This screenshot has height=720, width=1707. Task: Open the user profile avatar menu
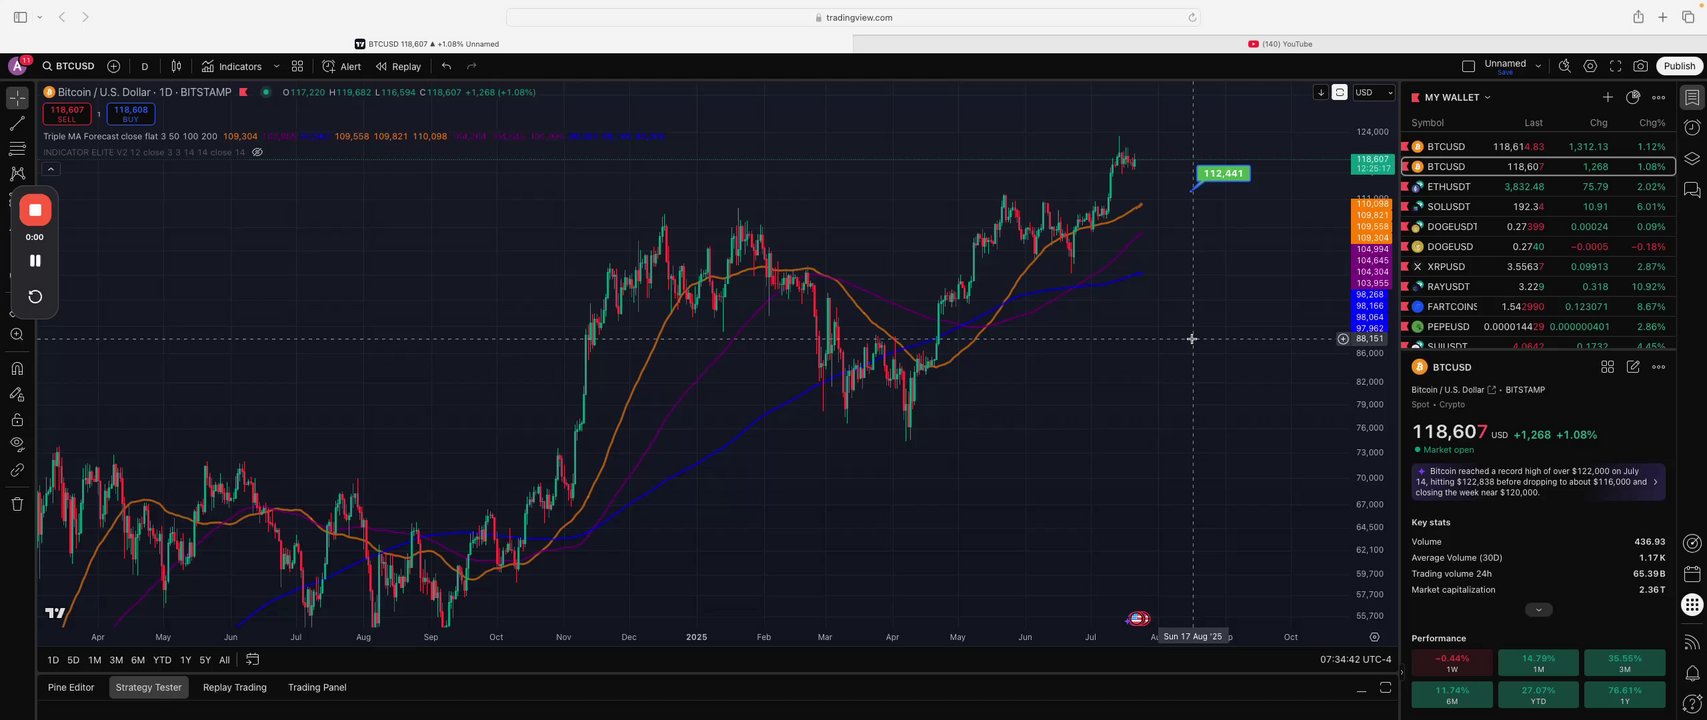coord(17,66)
